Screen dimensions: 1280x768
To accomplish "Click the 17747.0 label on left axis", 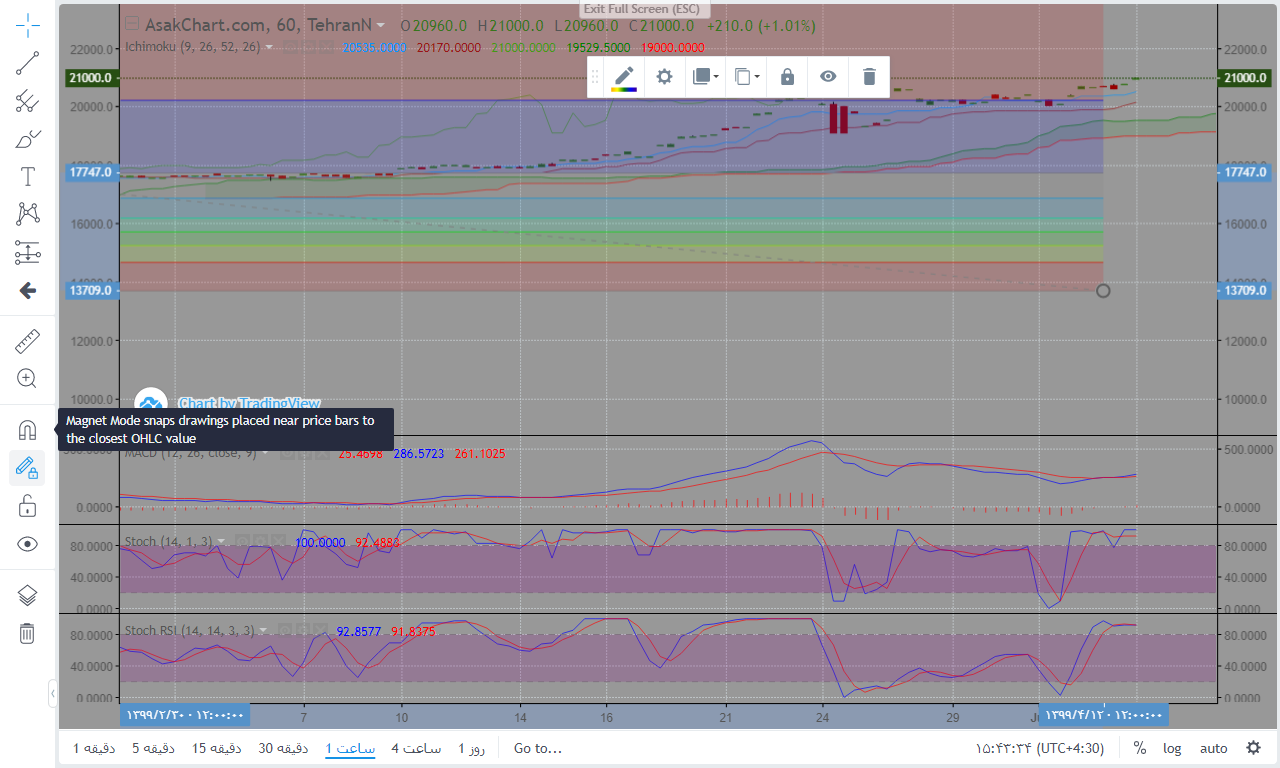I will pos(93,172).
